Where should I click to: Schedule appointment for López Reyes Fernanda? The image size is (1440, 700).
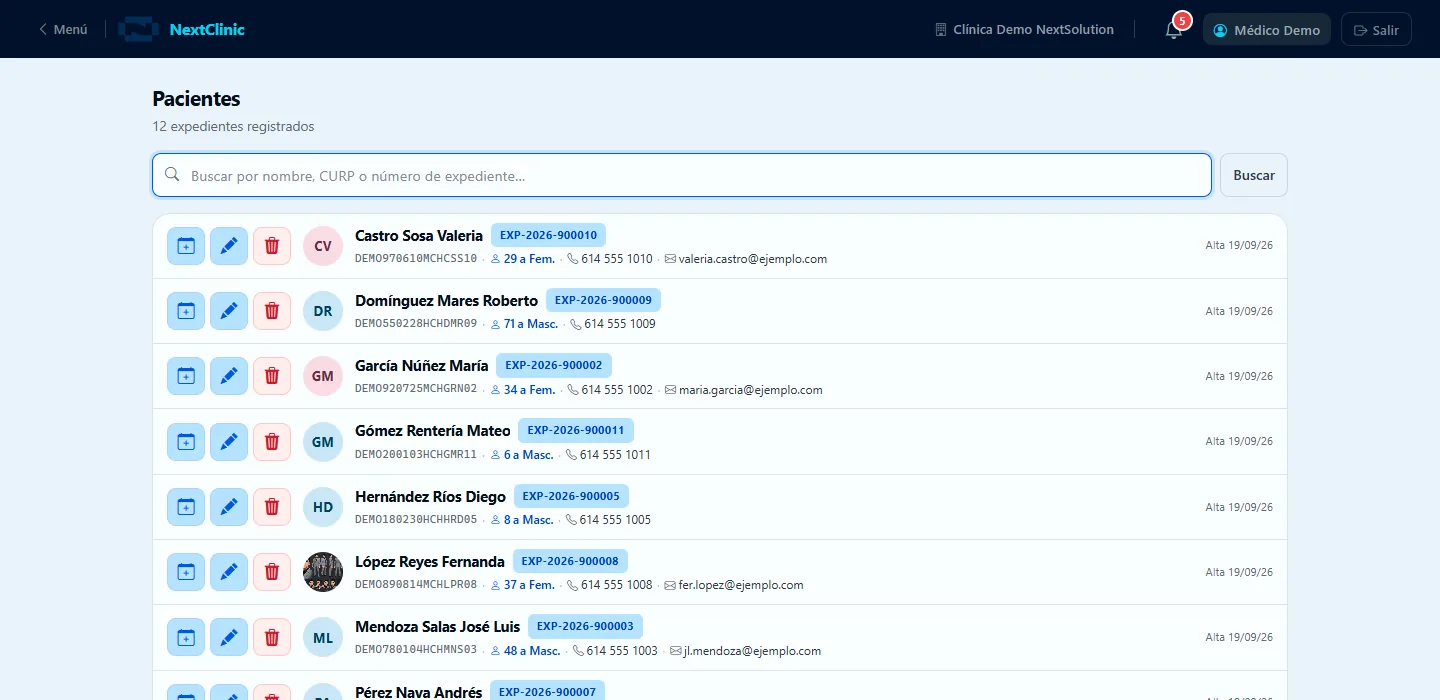186,572
